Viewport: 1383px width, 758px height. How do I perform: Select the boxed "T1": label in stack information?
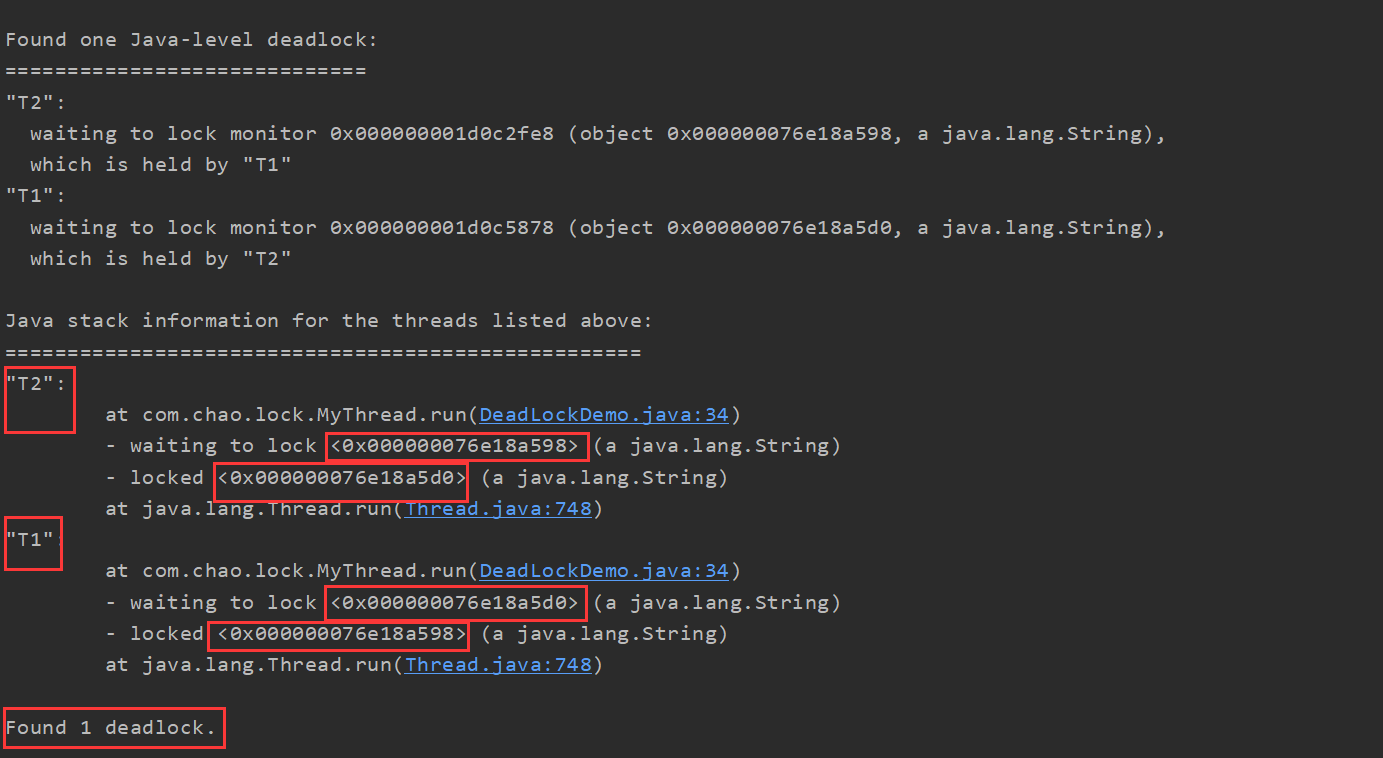(33, 540)
